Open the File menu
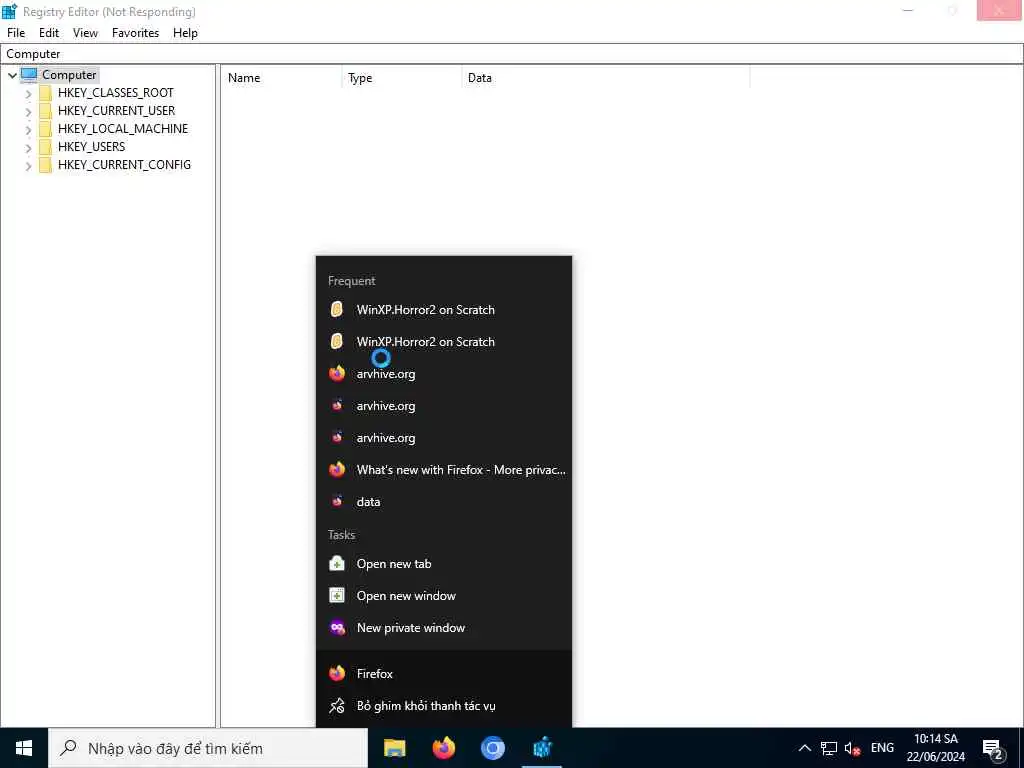The height and width of the screenshot is (768, 1024). coord(16,33)
